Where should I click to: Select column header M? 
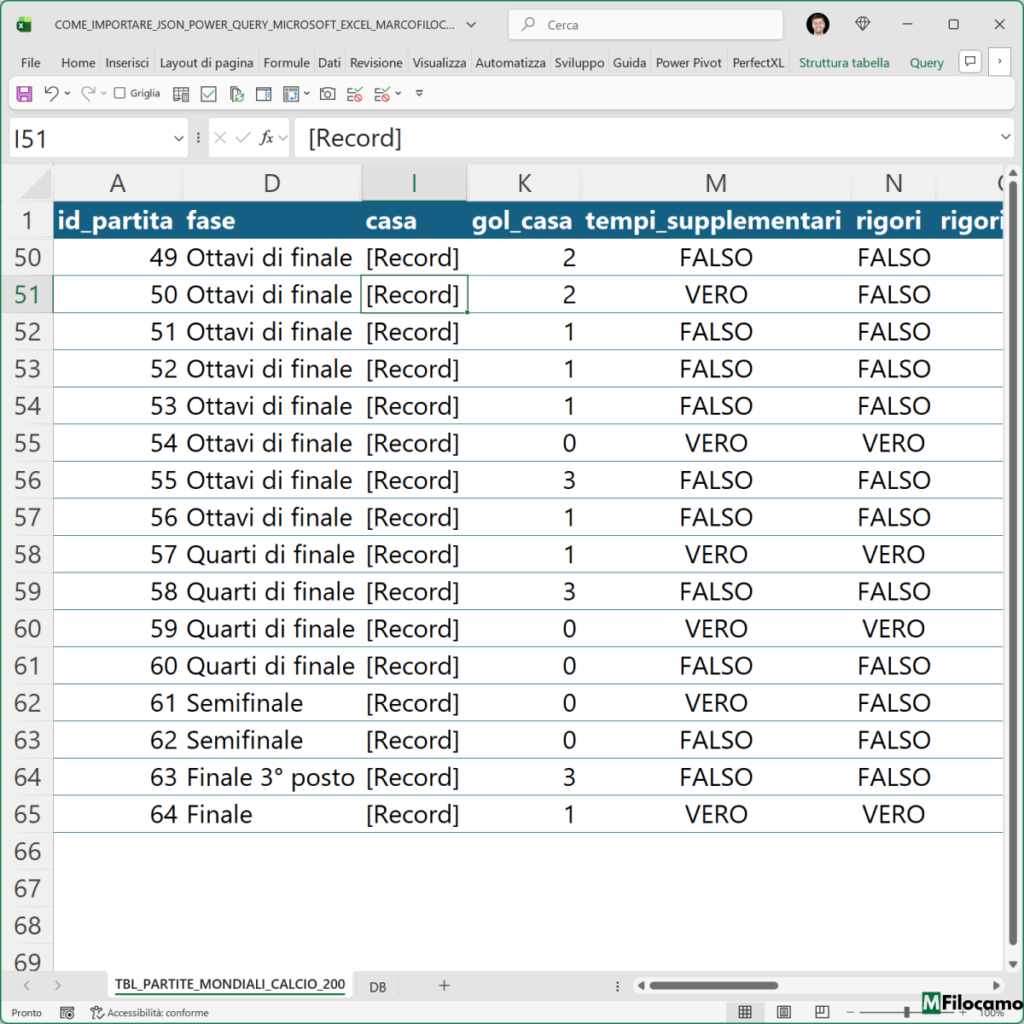point(716,183)
